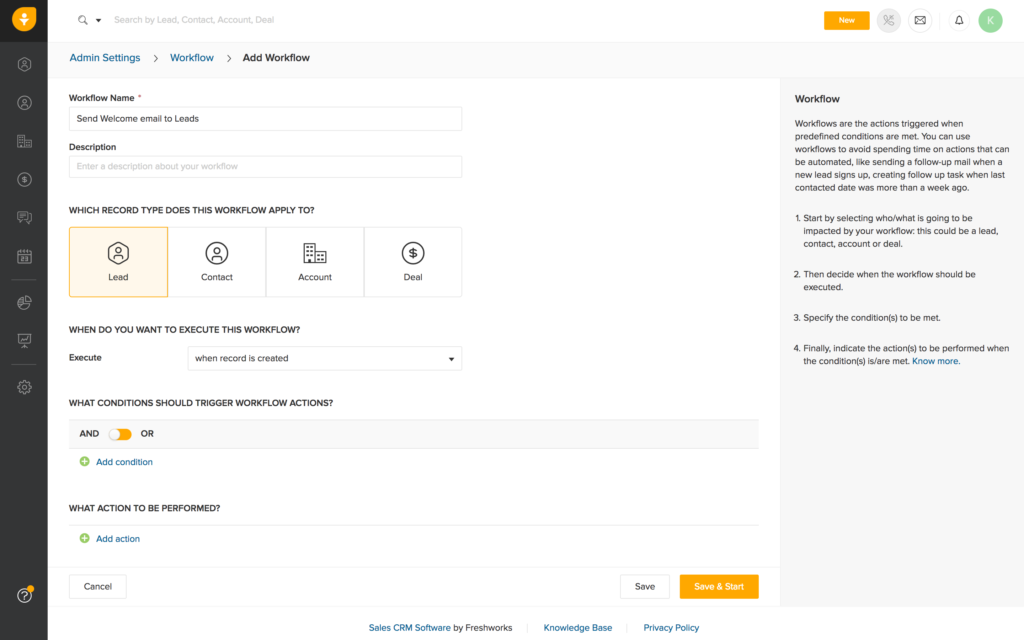This screenshot has width=1024, height=640.
Task: Open Leads from the sidebar icon
Action: (x=24, y=65)
